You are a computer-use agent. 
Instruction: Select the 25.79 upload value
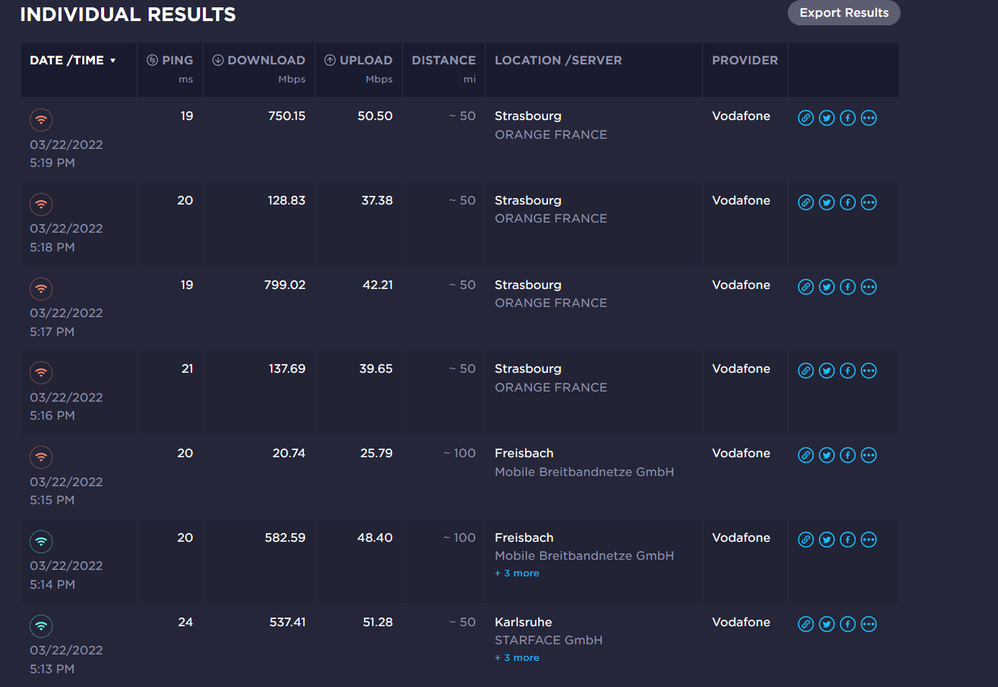[376, 453]
